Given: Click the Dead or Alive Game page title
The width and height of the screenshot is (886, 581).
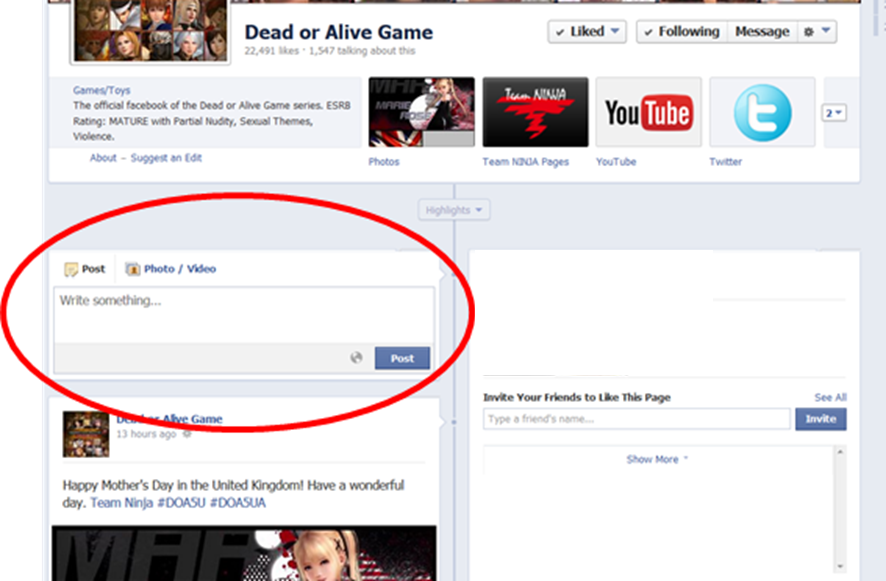Looking at the screenshot, I should tap(338, 32).
